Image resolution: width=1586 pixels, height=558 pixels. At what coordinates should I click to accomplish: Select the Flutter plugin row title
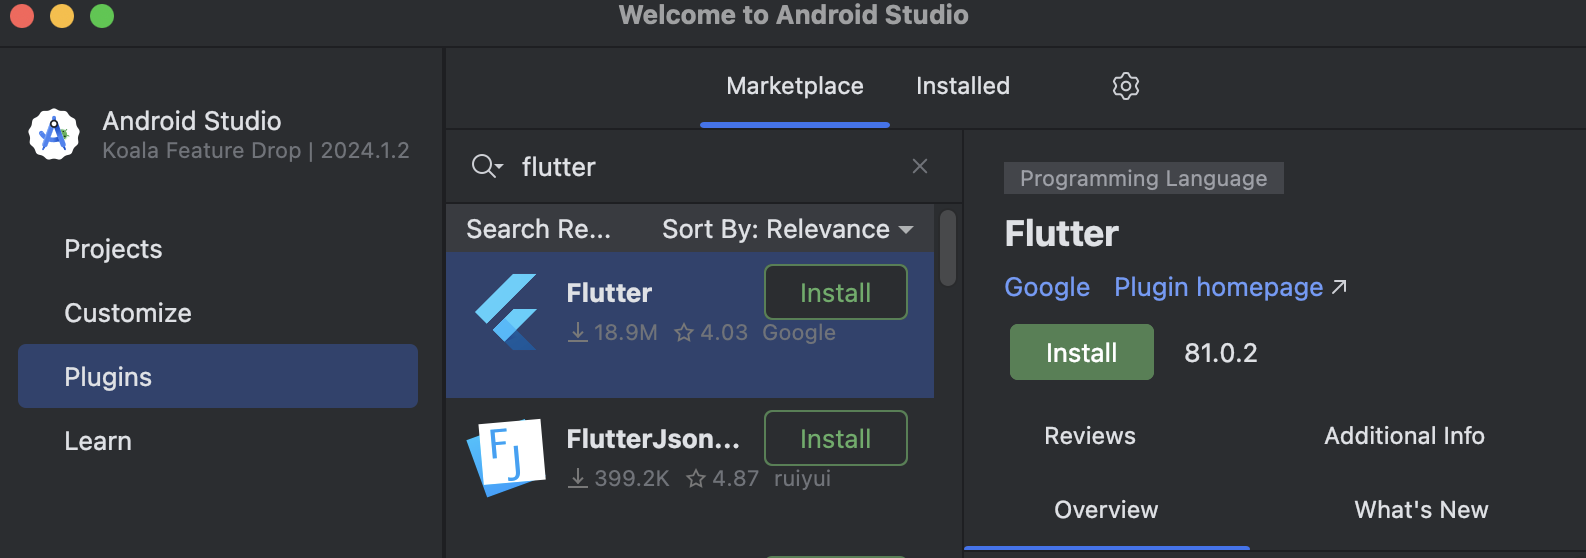click(x=609, y=293)
